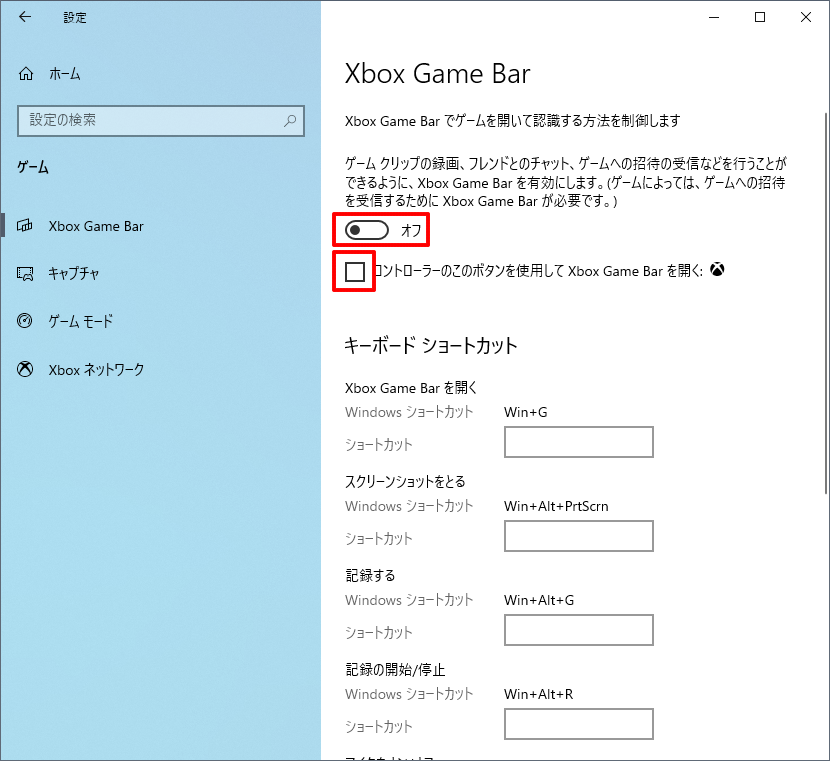Click the オフ toggle state label
This screenshot has height=761, width=830.
click(411, 230)
